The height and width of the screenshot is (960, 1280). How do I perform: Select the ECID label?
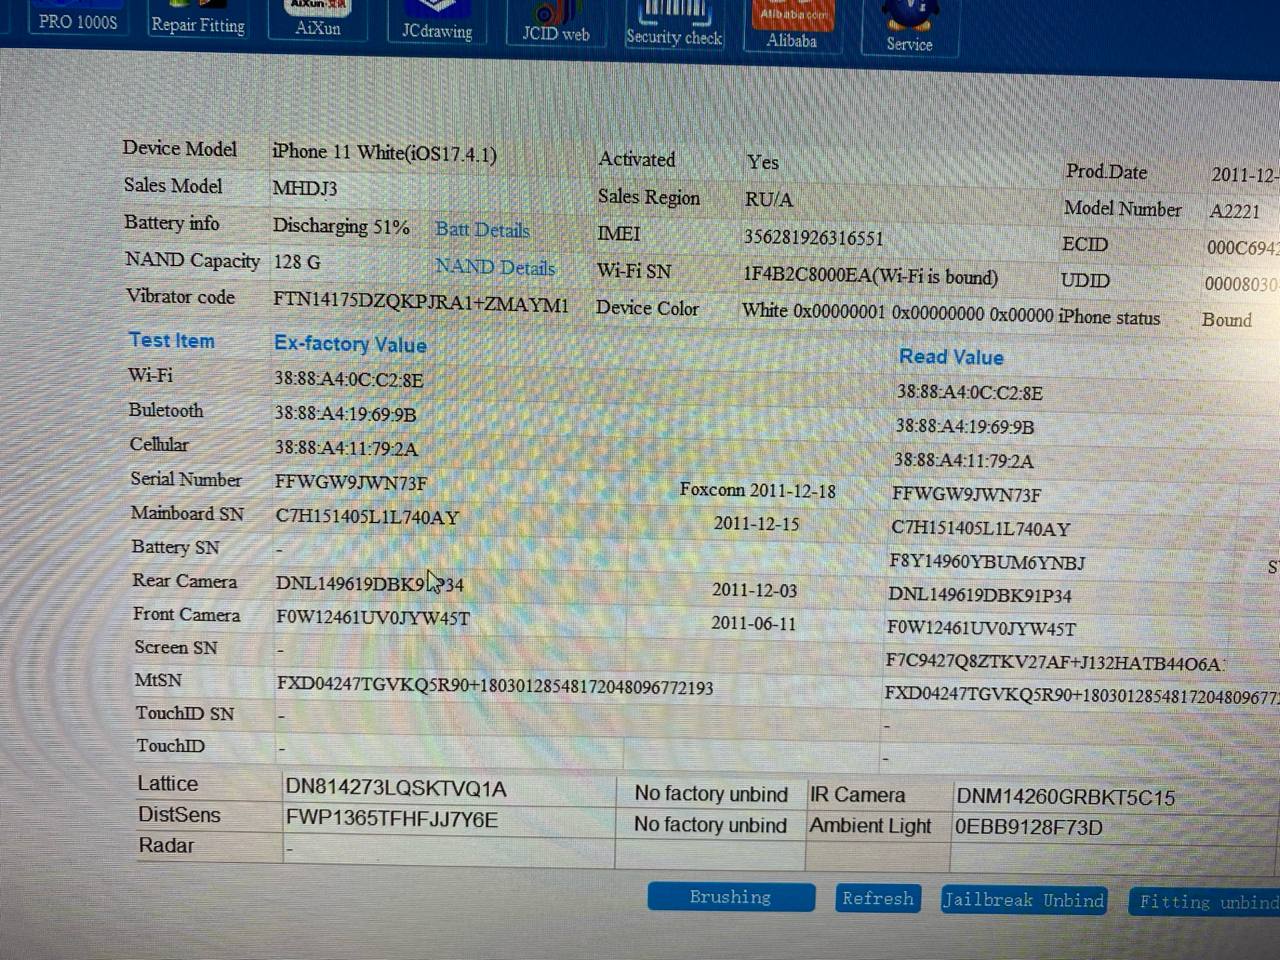[1085, 244]
